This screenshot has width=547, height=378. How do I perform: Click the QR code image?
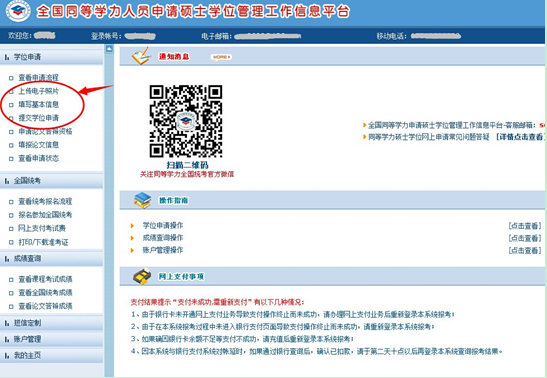point(186,121)
